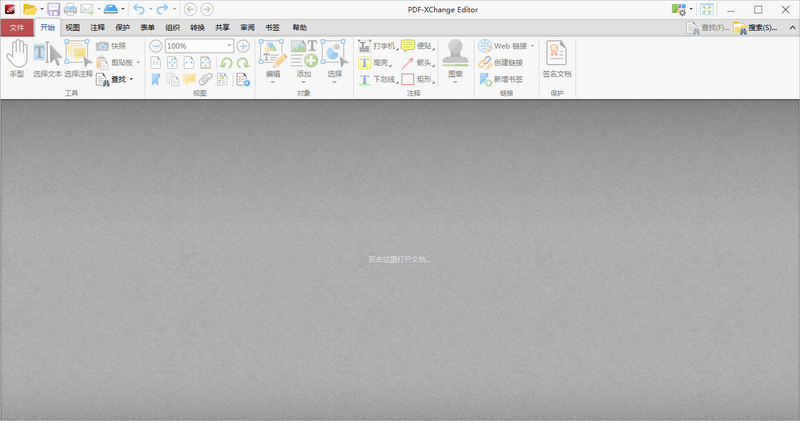This screenshot has height=421, width=800.
Task: Click the zoom out minus button
Action: click(x=156, y=46)
